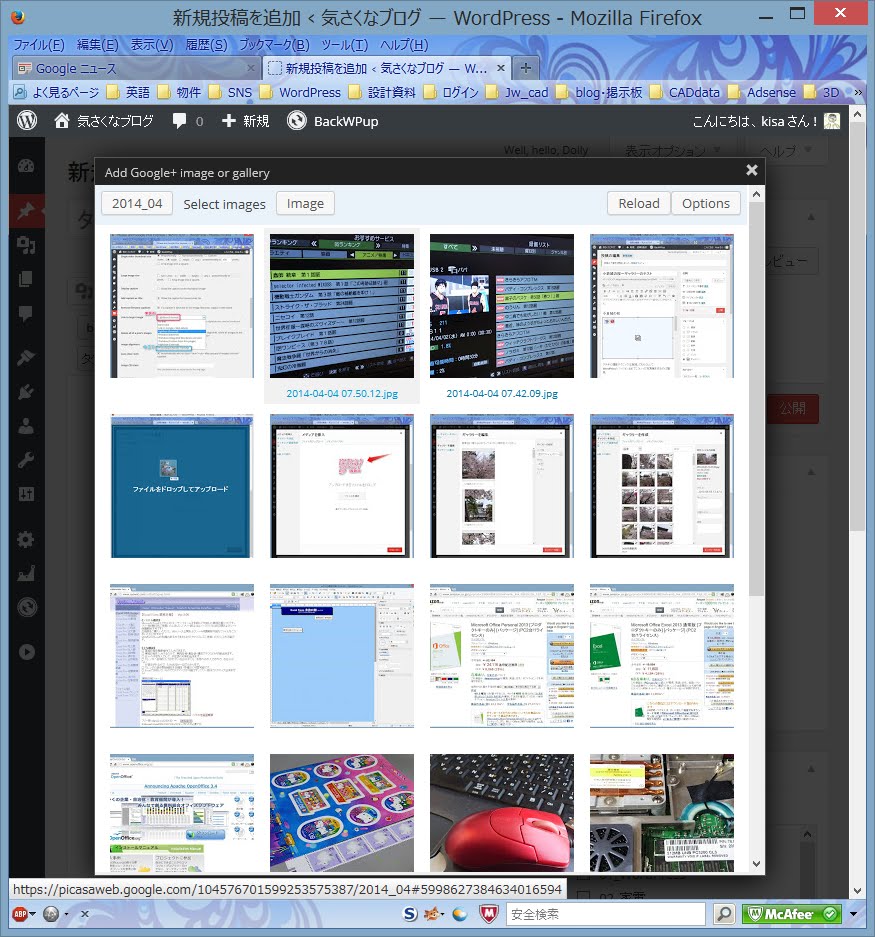The height and width of the screenshot is (937, 875).
Task: Open the Dashboard icon in sidebar
Action: pos(26,166)
